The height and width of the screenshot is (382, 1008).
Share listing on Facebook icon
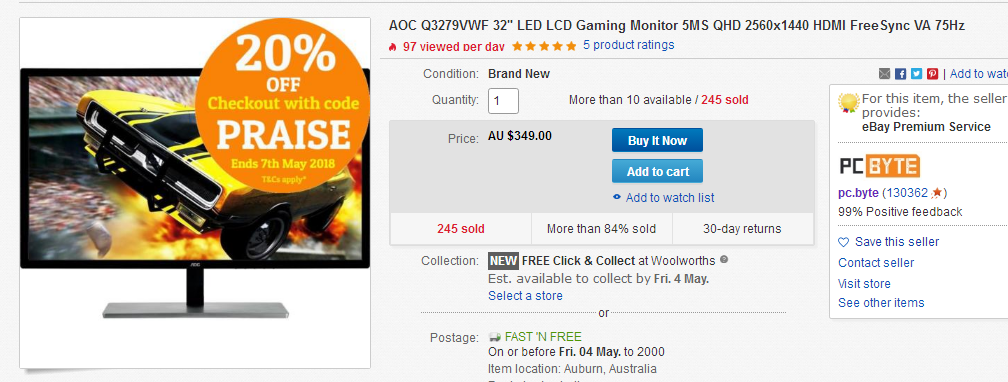(x=901, y=74)
